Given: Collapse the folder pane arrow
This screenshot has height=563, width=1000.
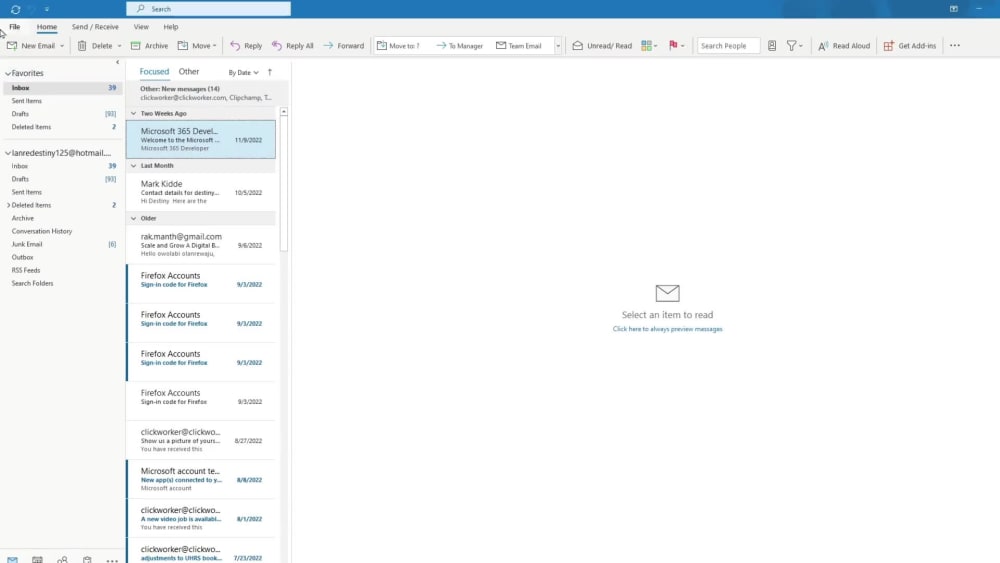Looking at the screenshot, I should (x=117, y=62).
